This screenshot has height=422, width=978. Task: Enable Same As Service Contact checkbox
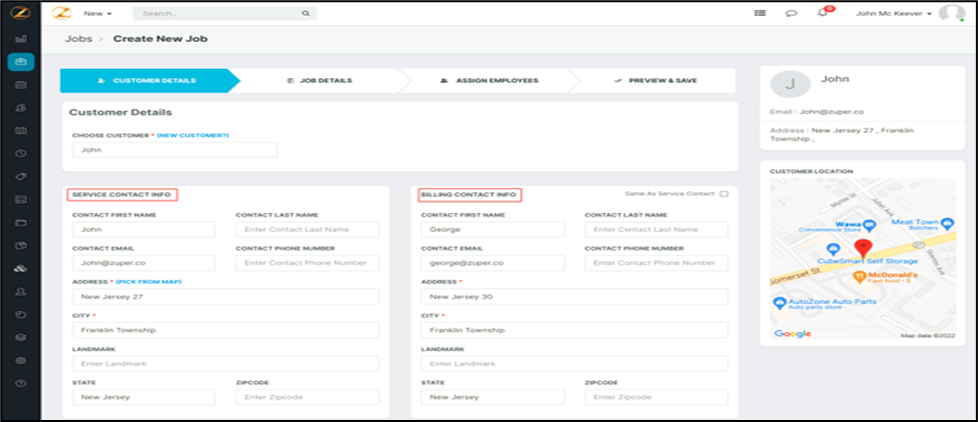(x=723, y=194)
